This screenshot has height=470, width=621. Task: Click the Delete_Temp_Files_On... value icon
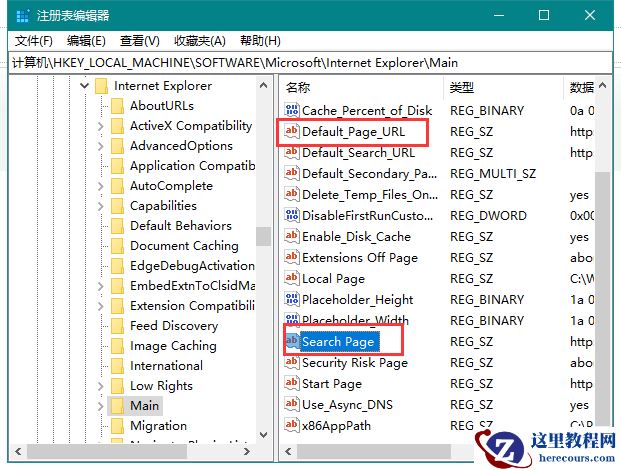(x=291, y=194)
